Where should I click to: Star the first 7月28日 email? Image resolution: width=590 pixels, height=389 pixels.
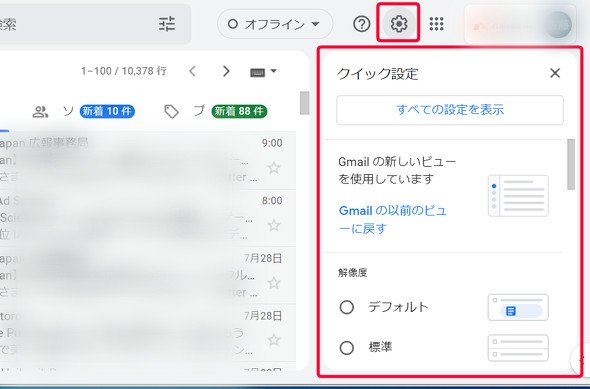coord(274,283)
